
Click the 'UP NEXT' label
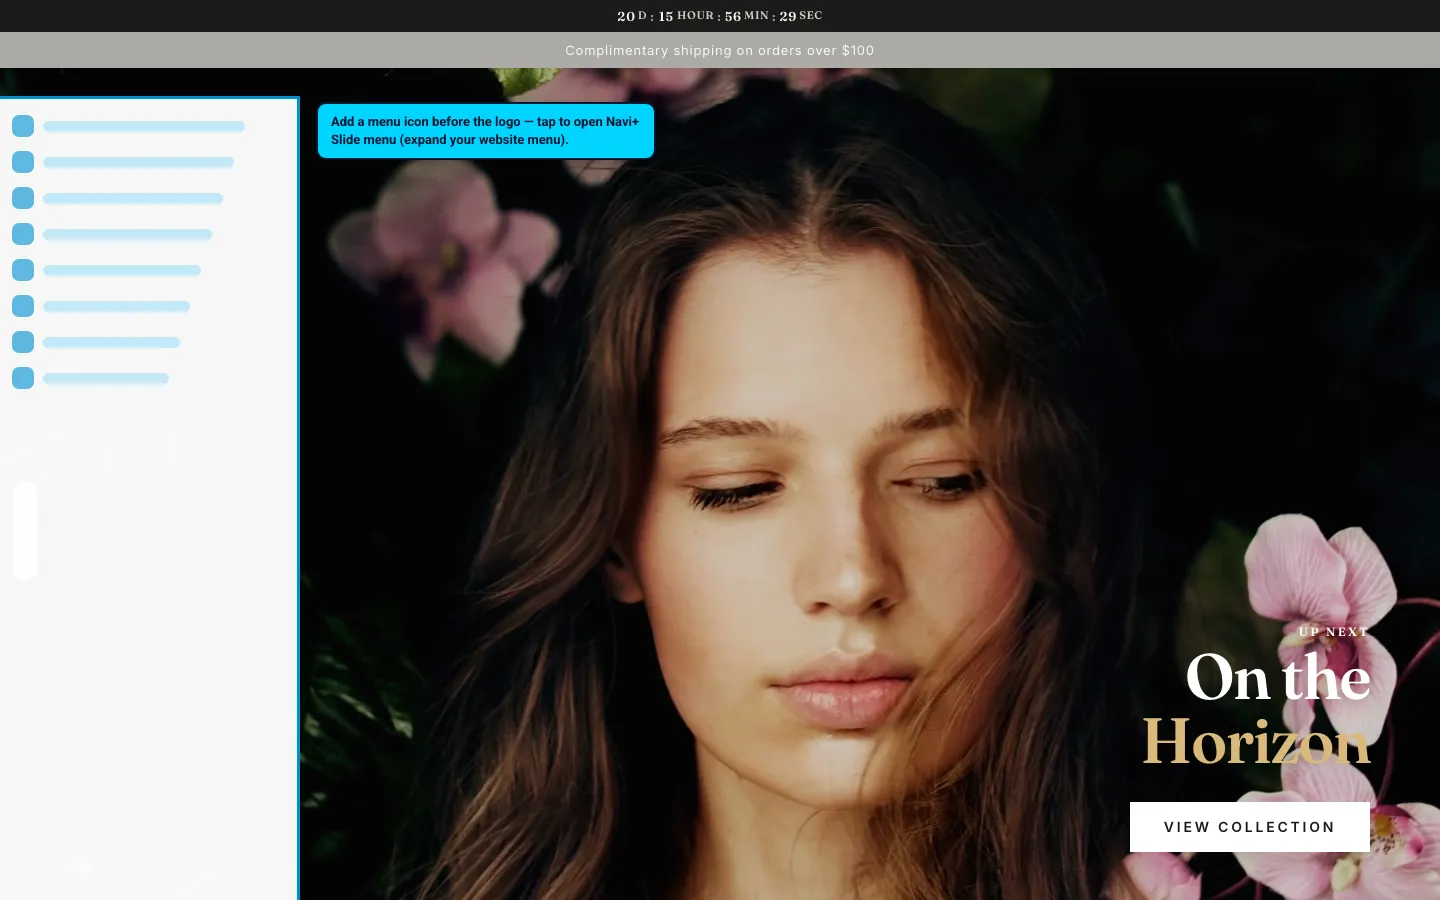1334,632
